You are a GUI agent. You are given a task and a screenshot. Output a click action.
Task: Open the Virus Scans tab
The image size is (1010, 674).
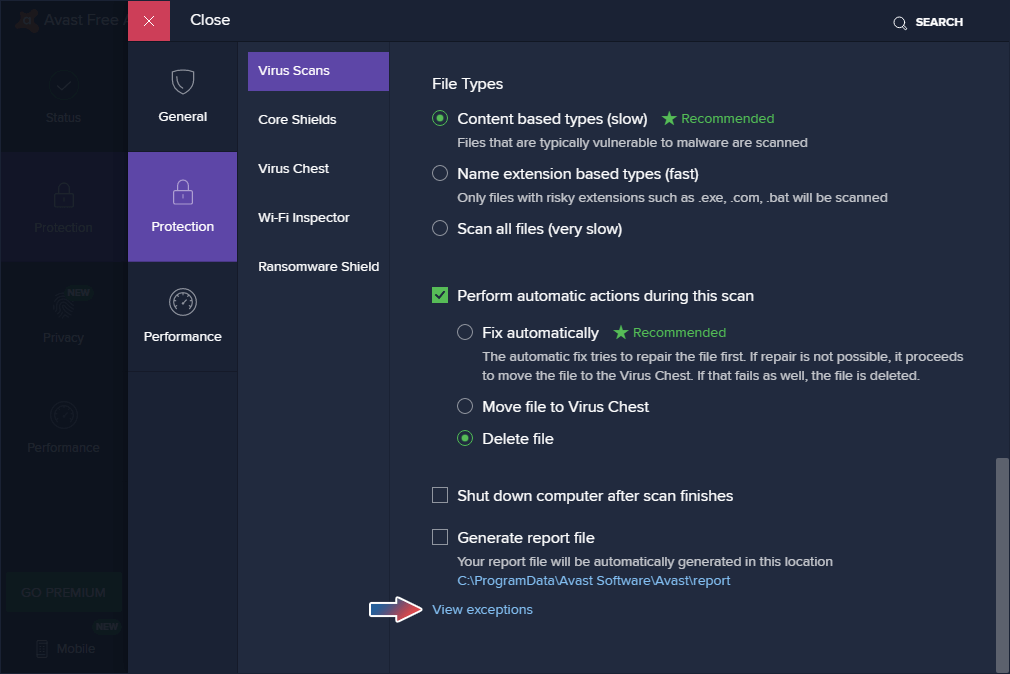pos(318,71)
